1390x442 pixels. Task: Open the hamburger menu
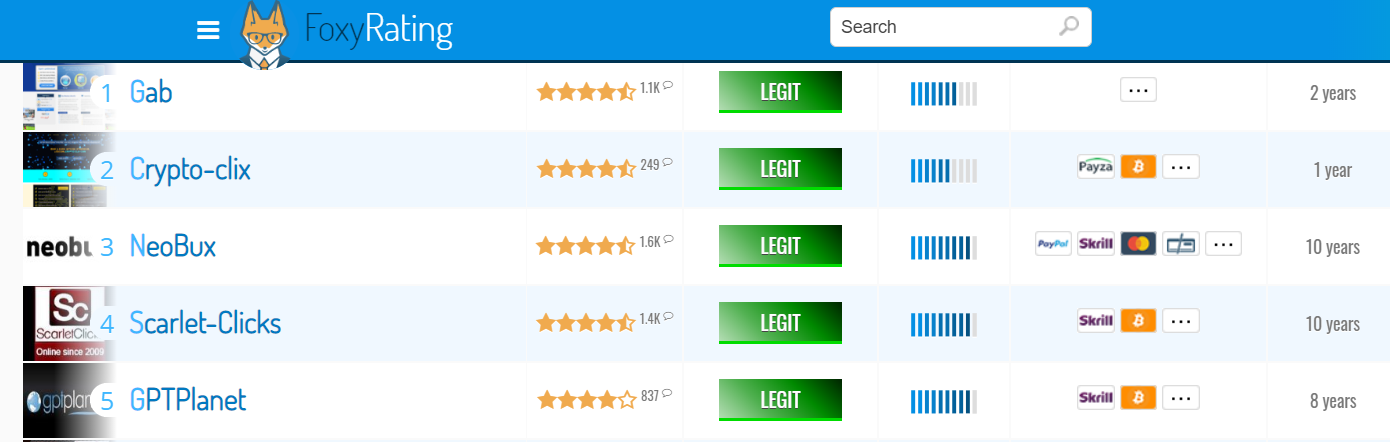click(208, 31)
